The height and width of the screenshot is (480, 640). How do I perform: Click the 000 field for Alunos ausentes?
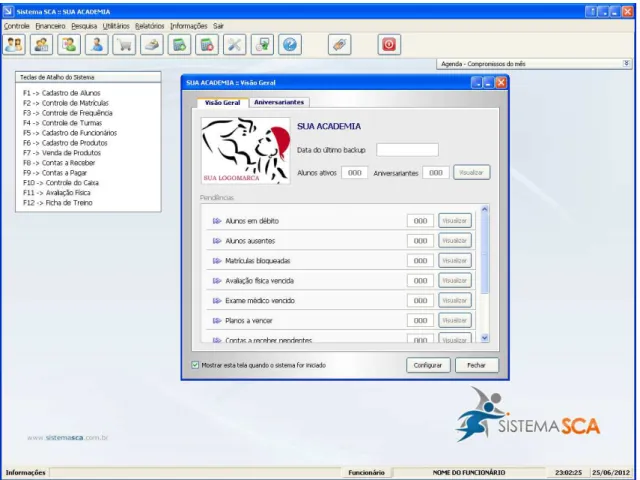pos(420,241)
